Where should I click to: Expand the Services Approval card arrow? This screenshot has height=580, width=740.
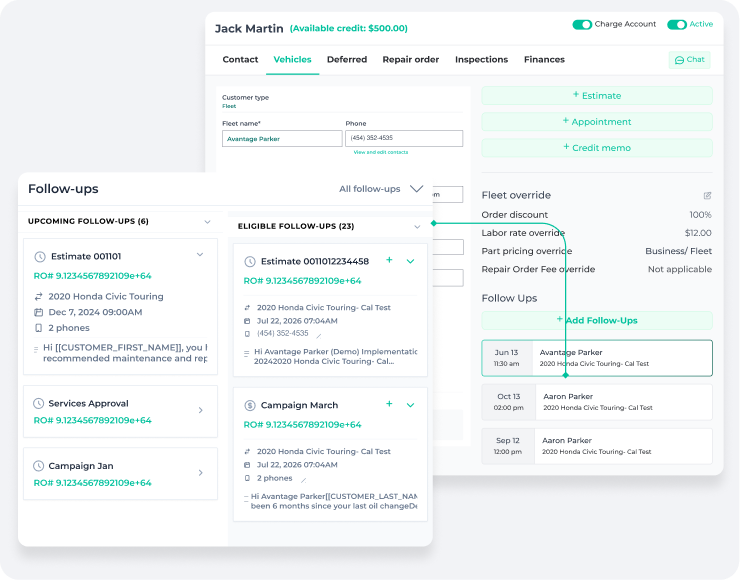201,411
